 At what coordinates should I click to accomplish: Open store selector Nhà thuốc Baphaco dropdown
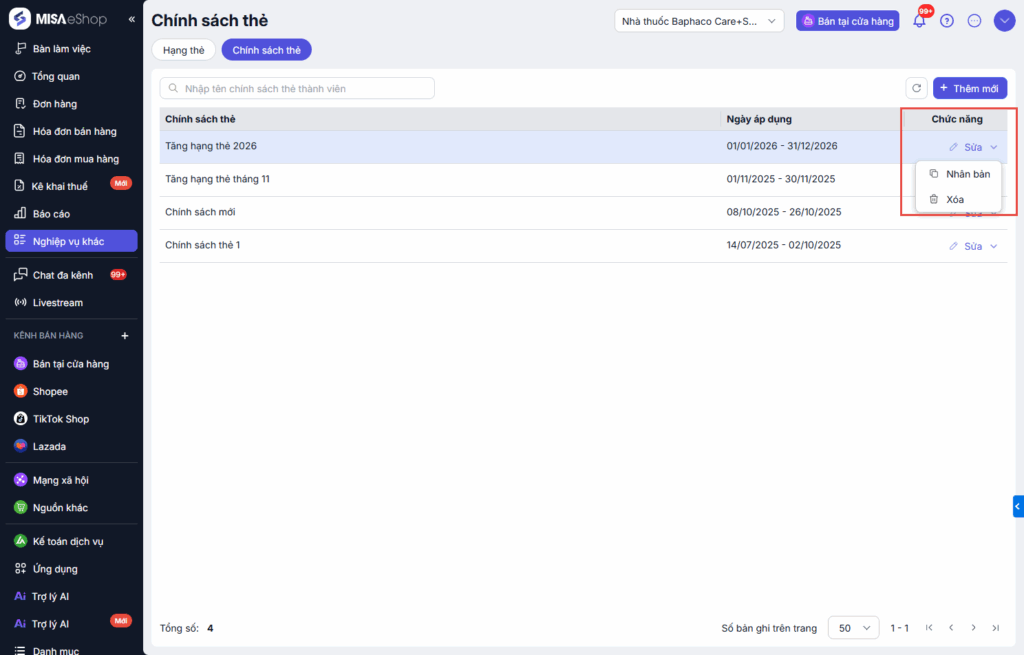click(x=699, y=21)
